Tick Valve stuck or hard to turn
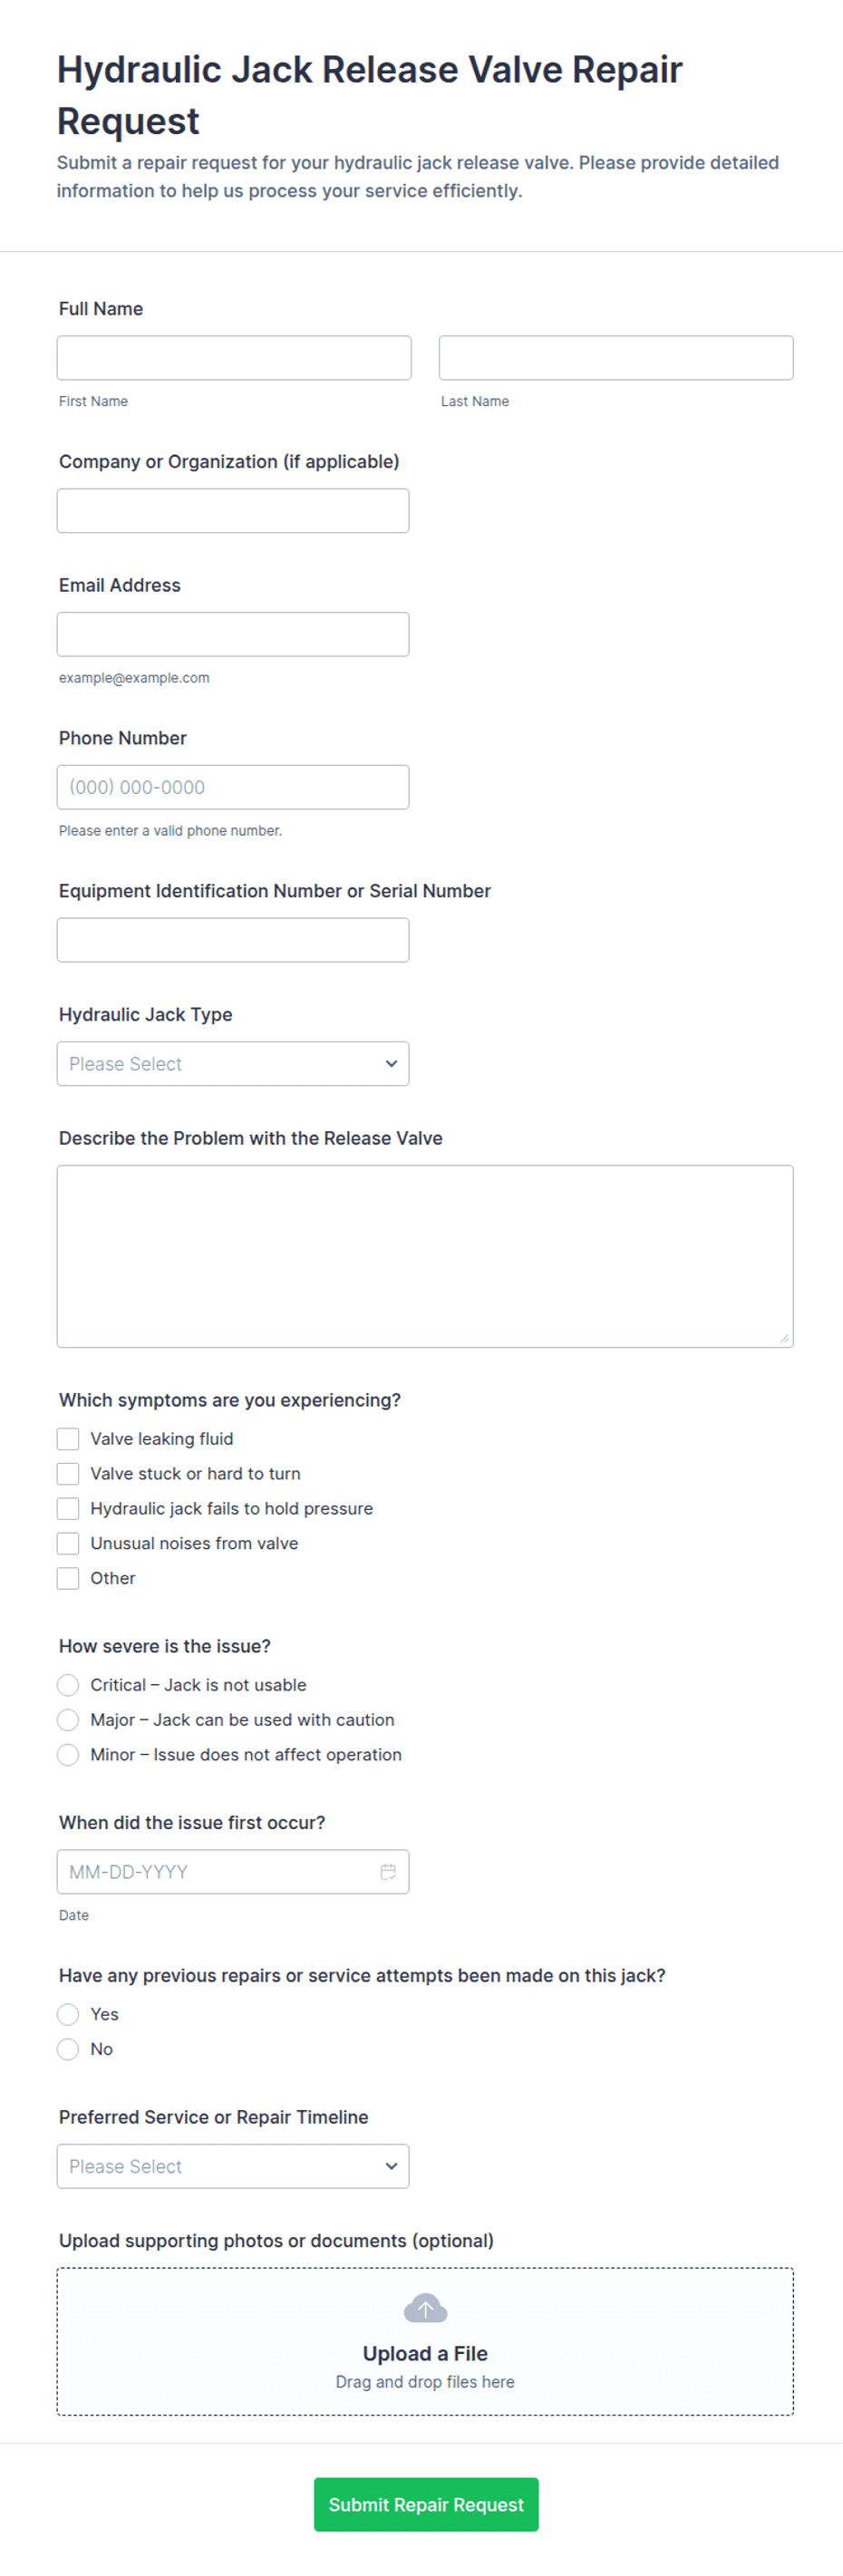 pos(68,1474)
